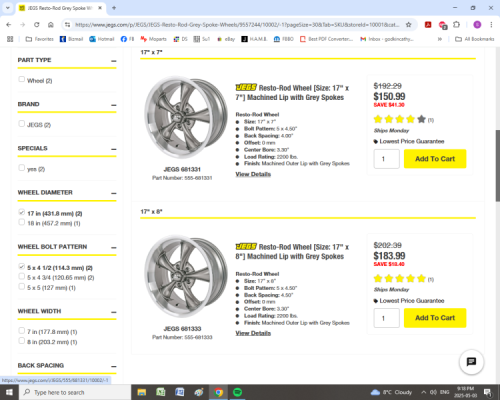Screen dimensions: 500x400
Task: Open the Chrome extensions puzzle icon
Action: pos(456,25)
